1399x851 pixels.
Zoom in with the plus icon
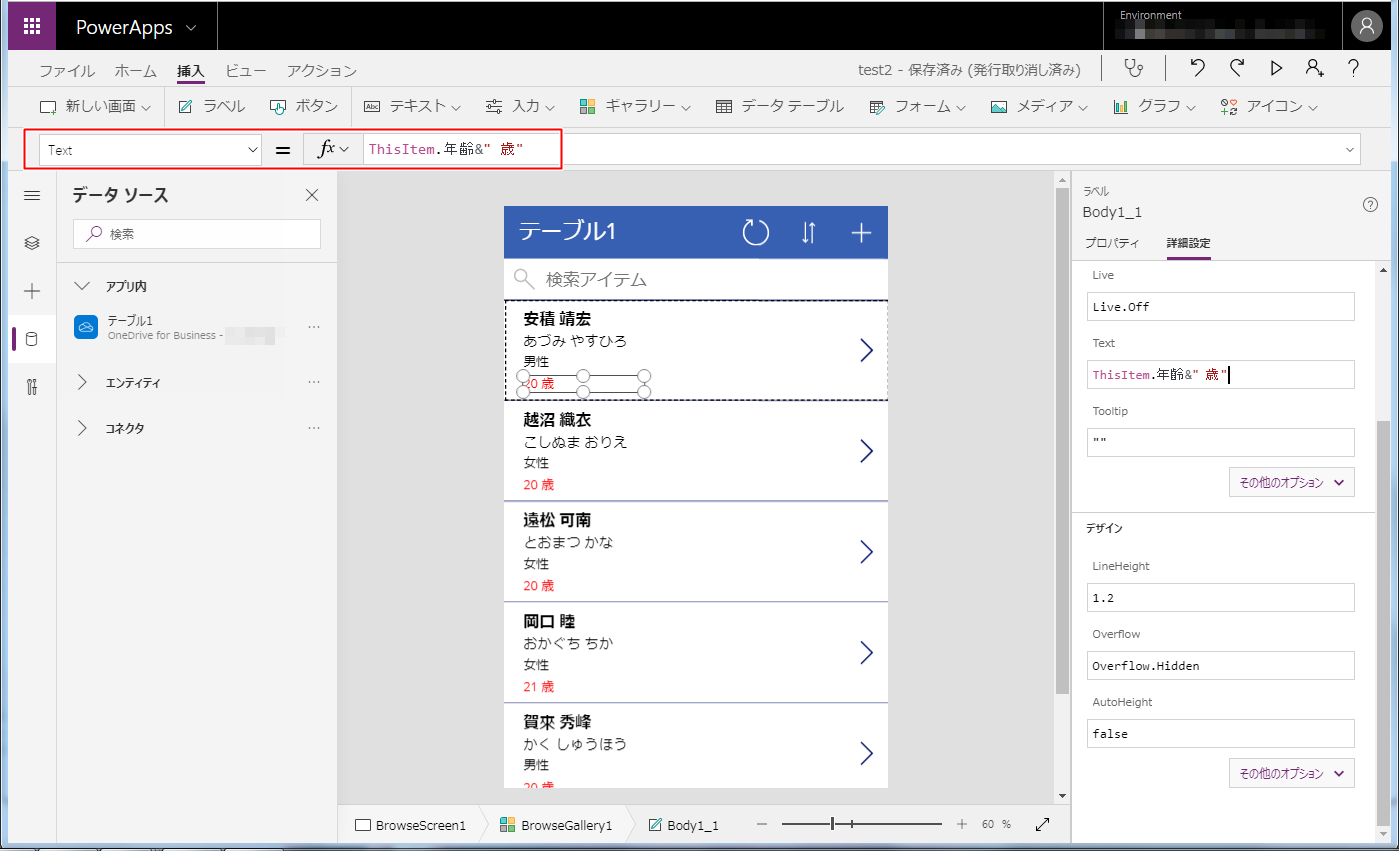pos(962,824)
